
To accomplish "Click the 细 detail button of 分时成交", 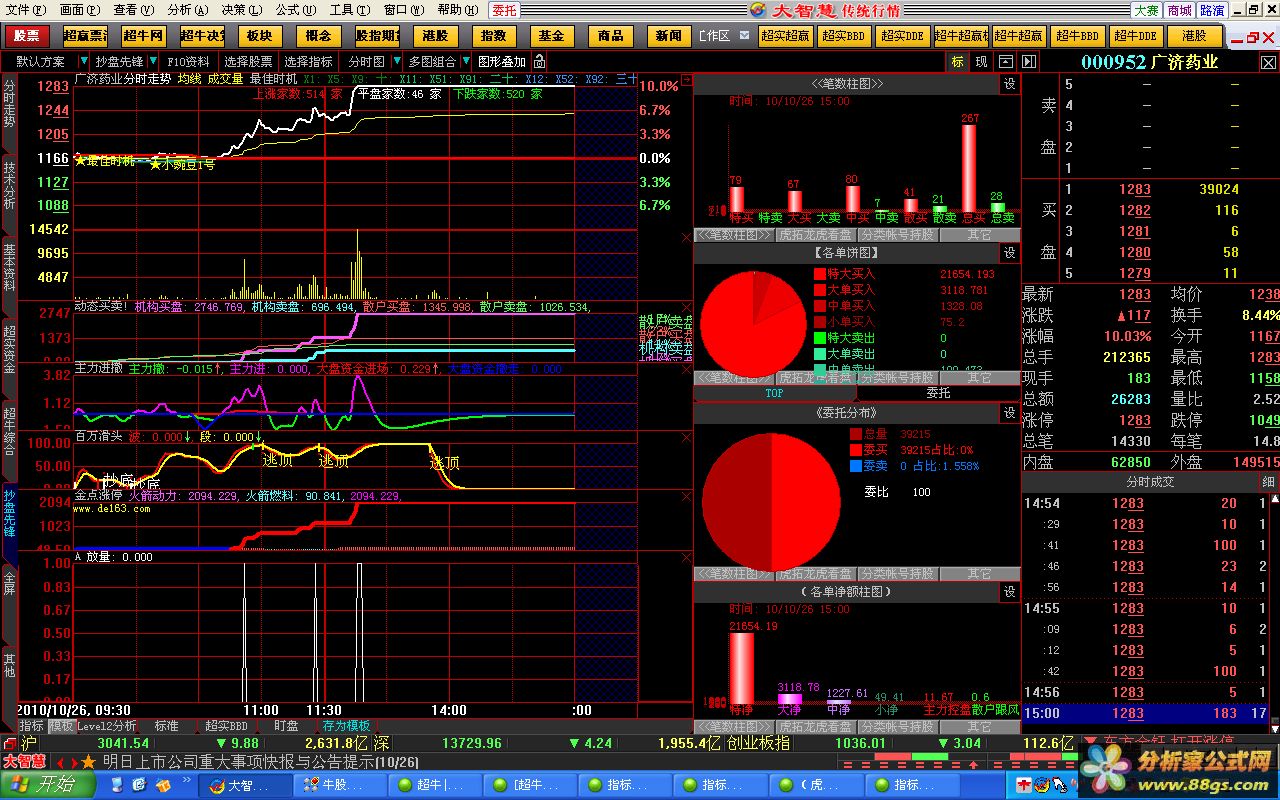I will 1268,482.
